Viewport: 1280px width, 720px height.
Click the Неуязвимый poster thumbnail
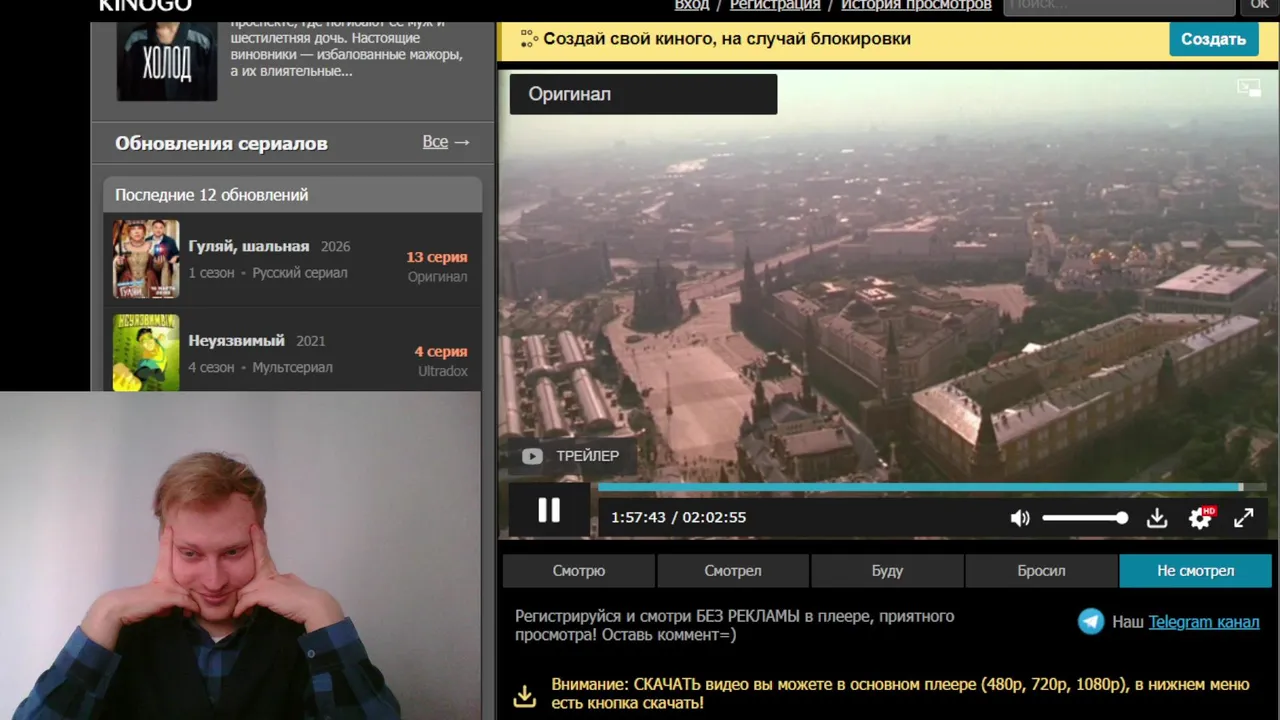coord(146,353)
